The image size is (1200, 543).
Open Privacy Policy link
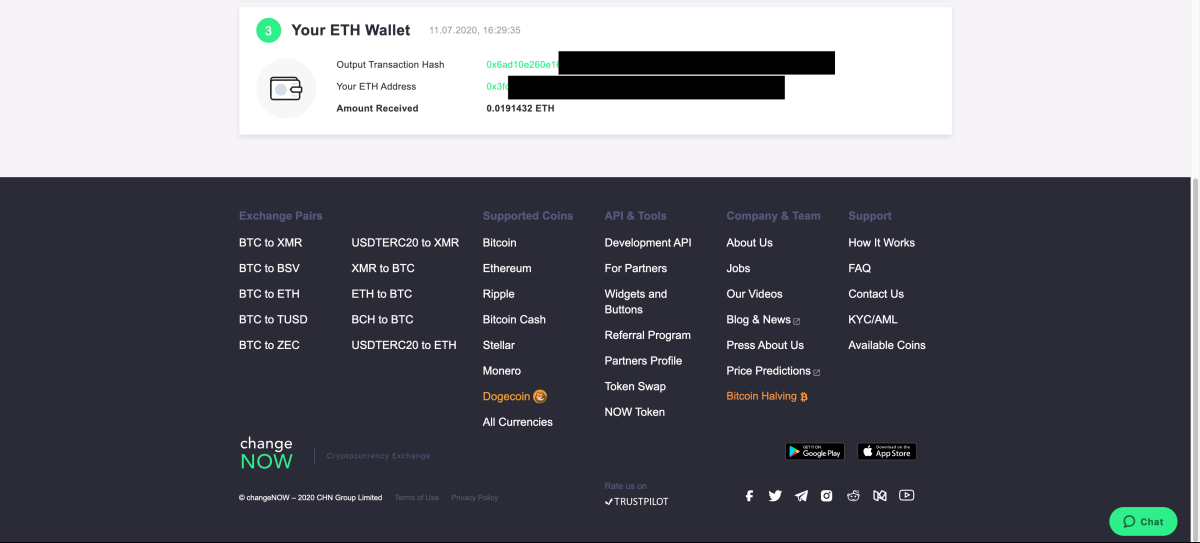point(474,498)
